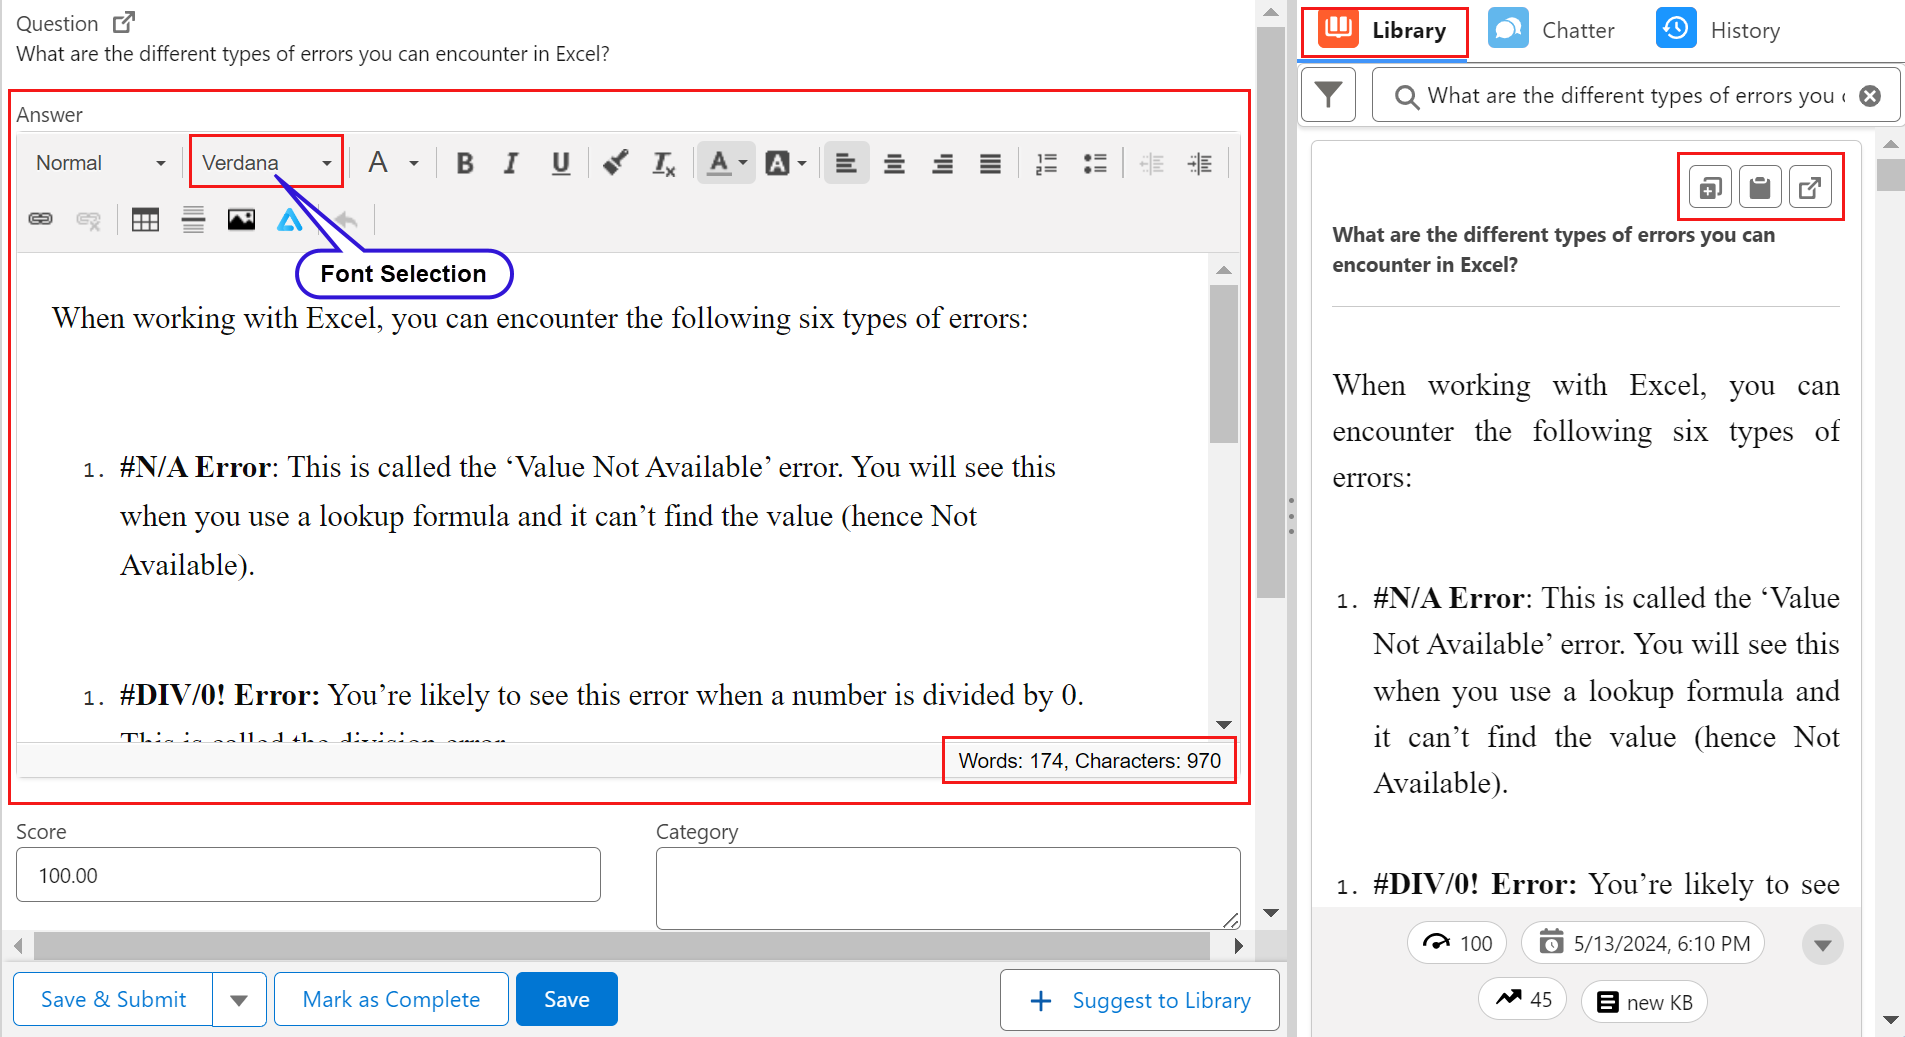Toggle bold formatting in Answer editor
This screenshot has height=1037, width=1905.
click(465, 163)
